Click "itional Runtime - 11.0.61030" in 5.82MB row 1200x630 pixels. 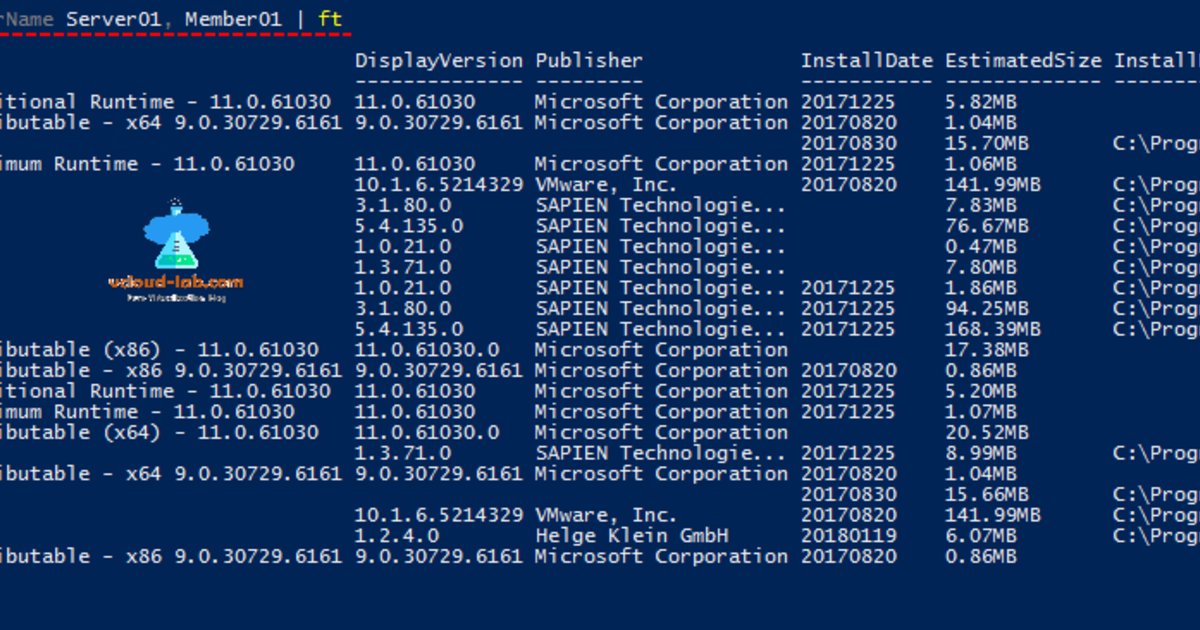click(x=166, y=102)
